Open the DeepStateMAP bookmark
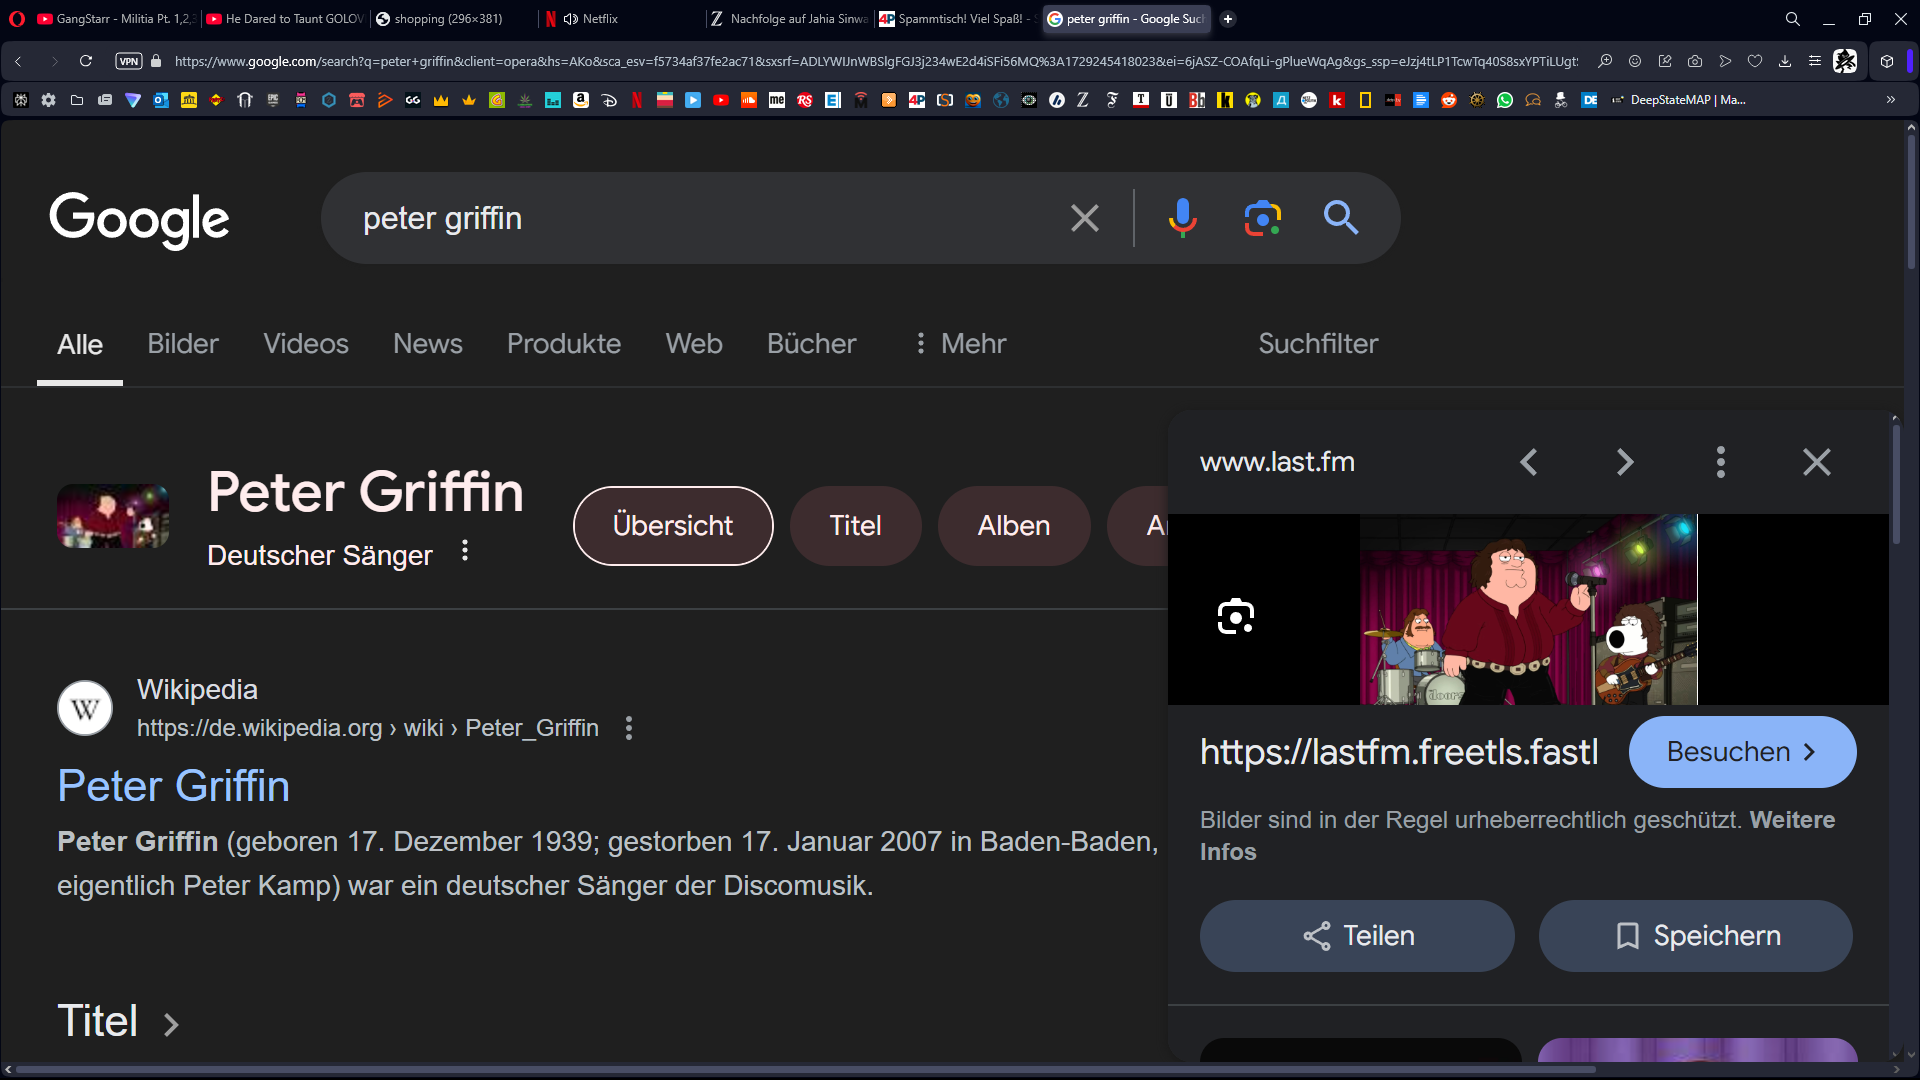Screen dimensions: 1920x1080 point(1679,100)
